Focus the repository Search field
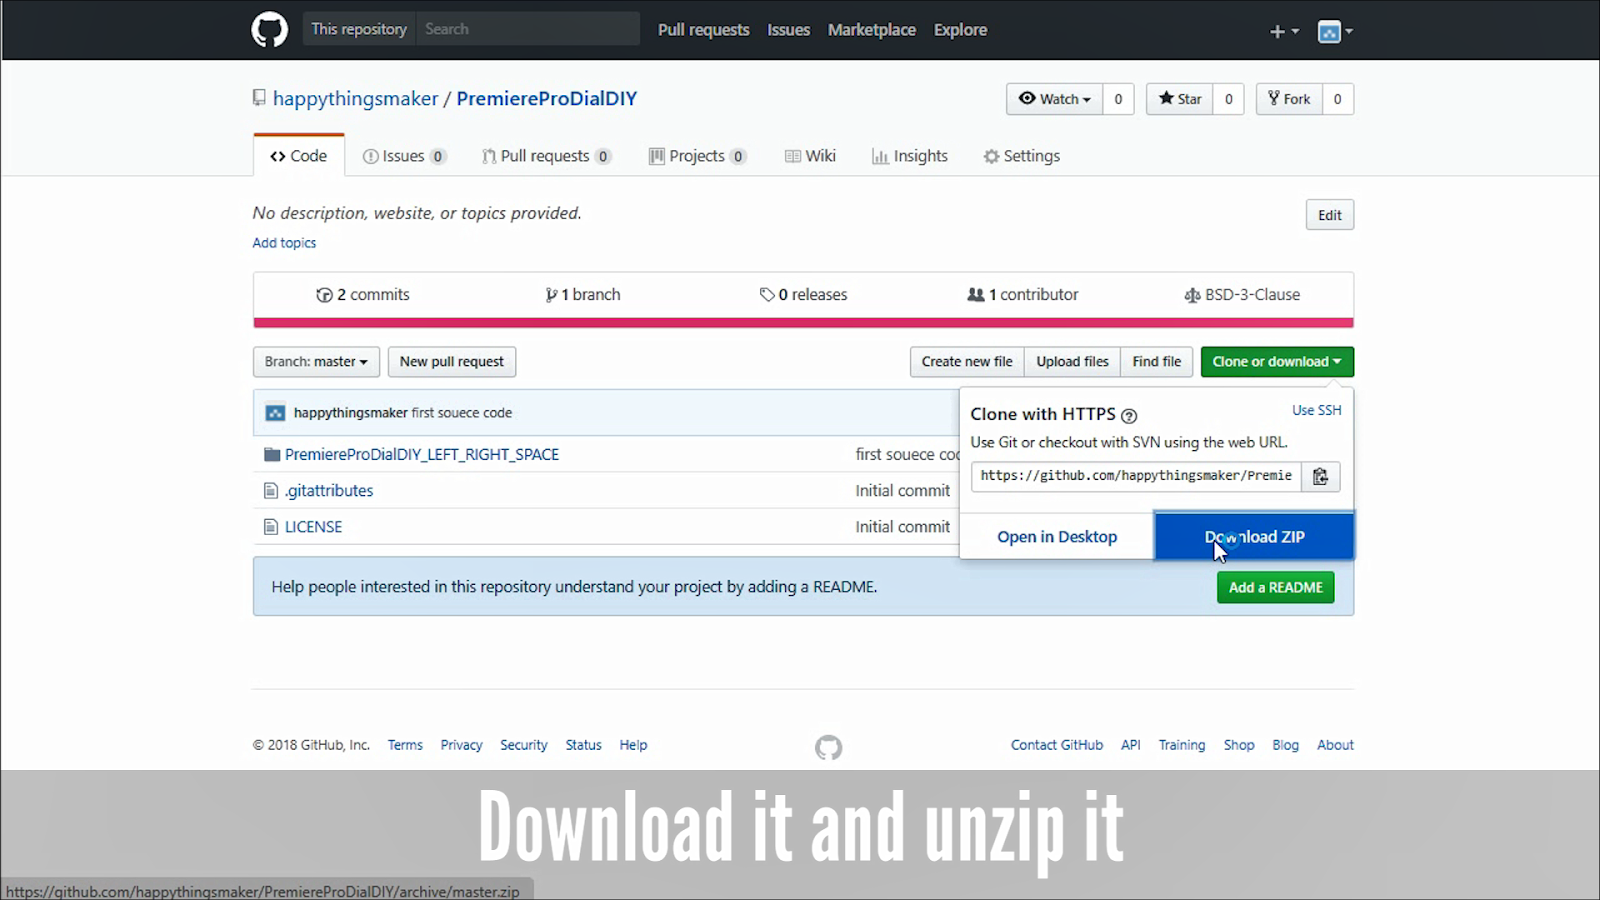 coord(527,29)
